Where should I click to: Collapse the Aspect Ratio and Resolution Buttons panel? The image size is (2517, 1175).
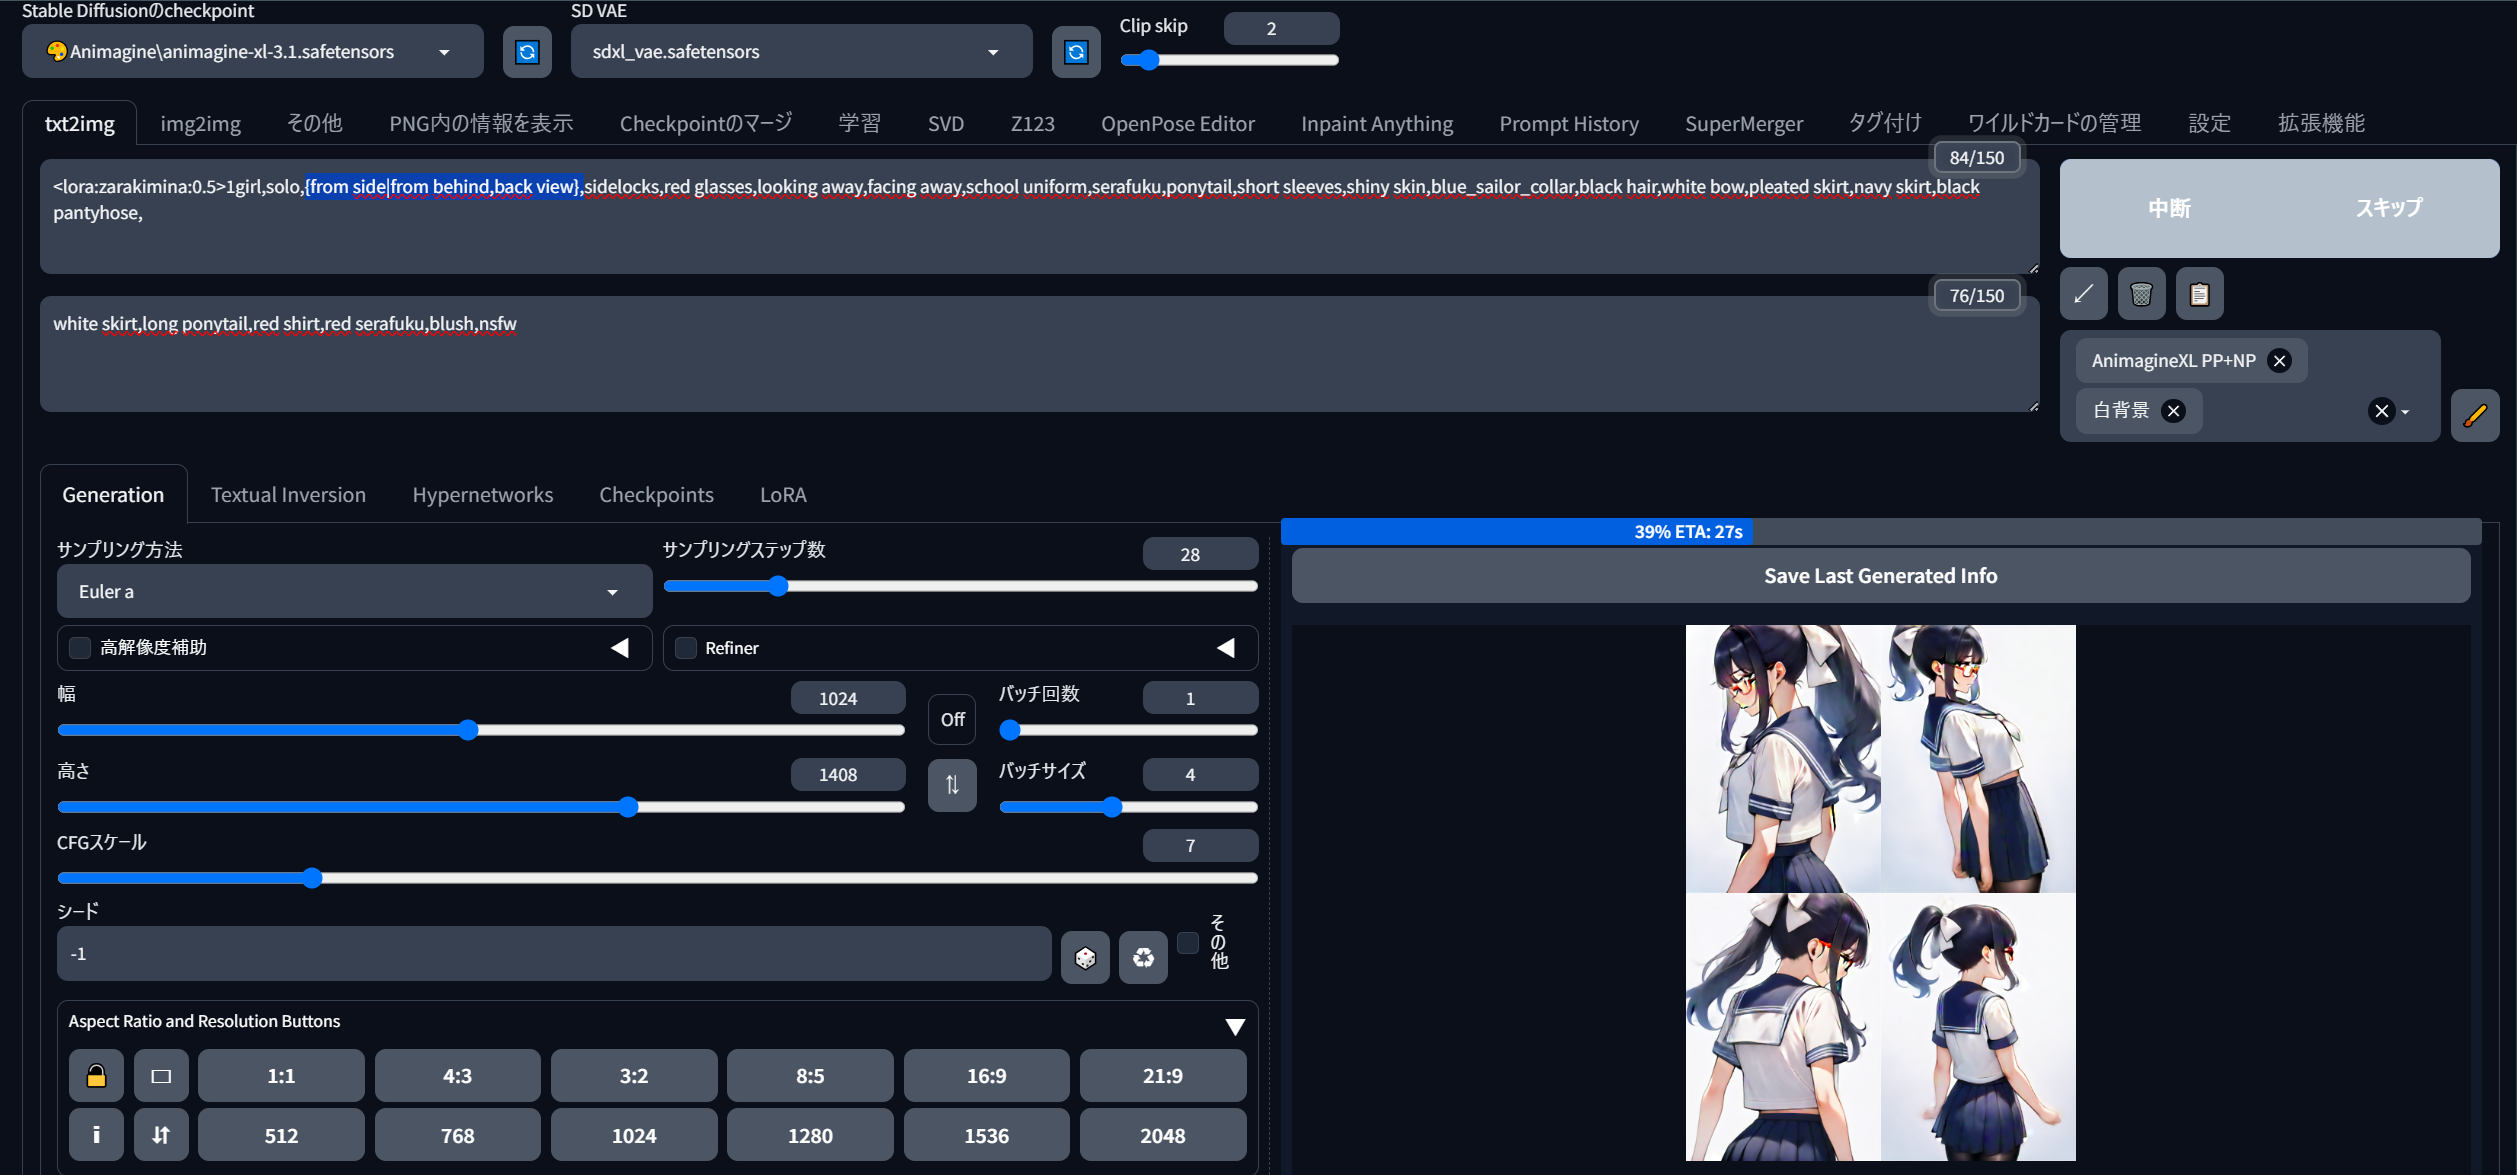click(x=1235, y=1027)
